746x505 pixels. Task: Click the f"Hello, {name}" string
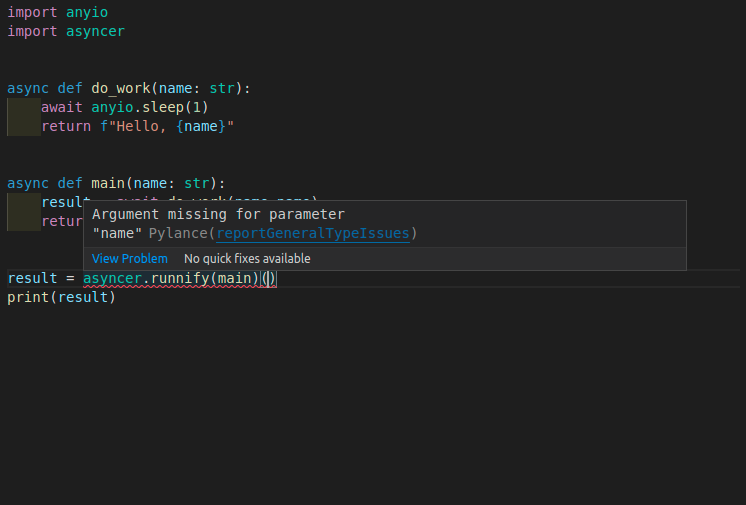pyautogui.click(x=166, y=126)
